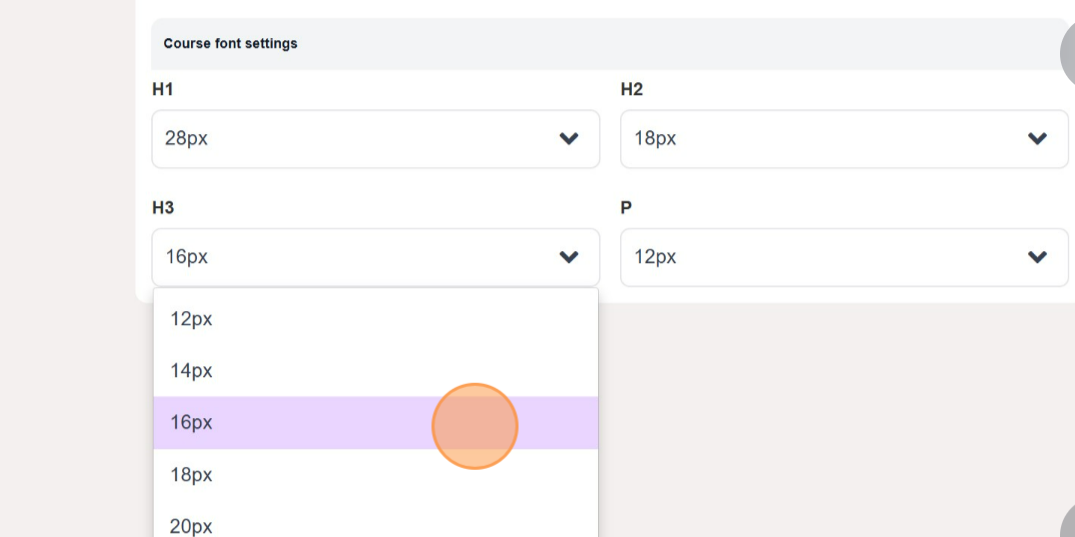Click the H1 field label

pos(163,90)
